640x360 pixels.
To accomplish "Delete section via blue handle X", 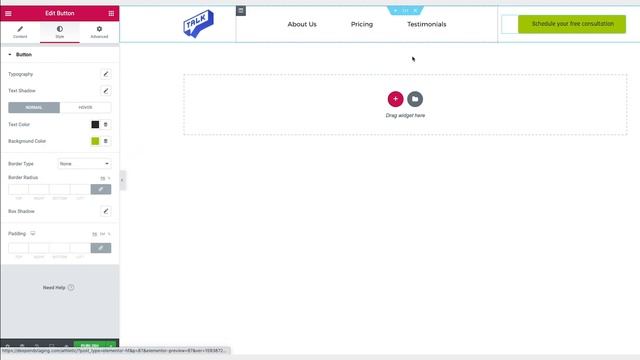I will click(416, 11).
